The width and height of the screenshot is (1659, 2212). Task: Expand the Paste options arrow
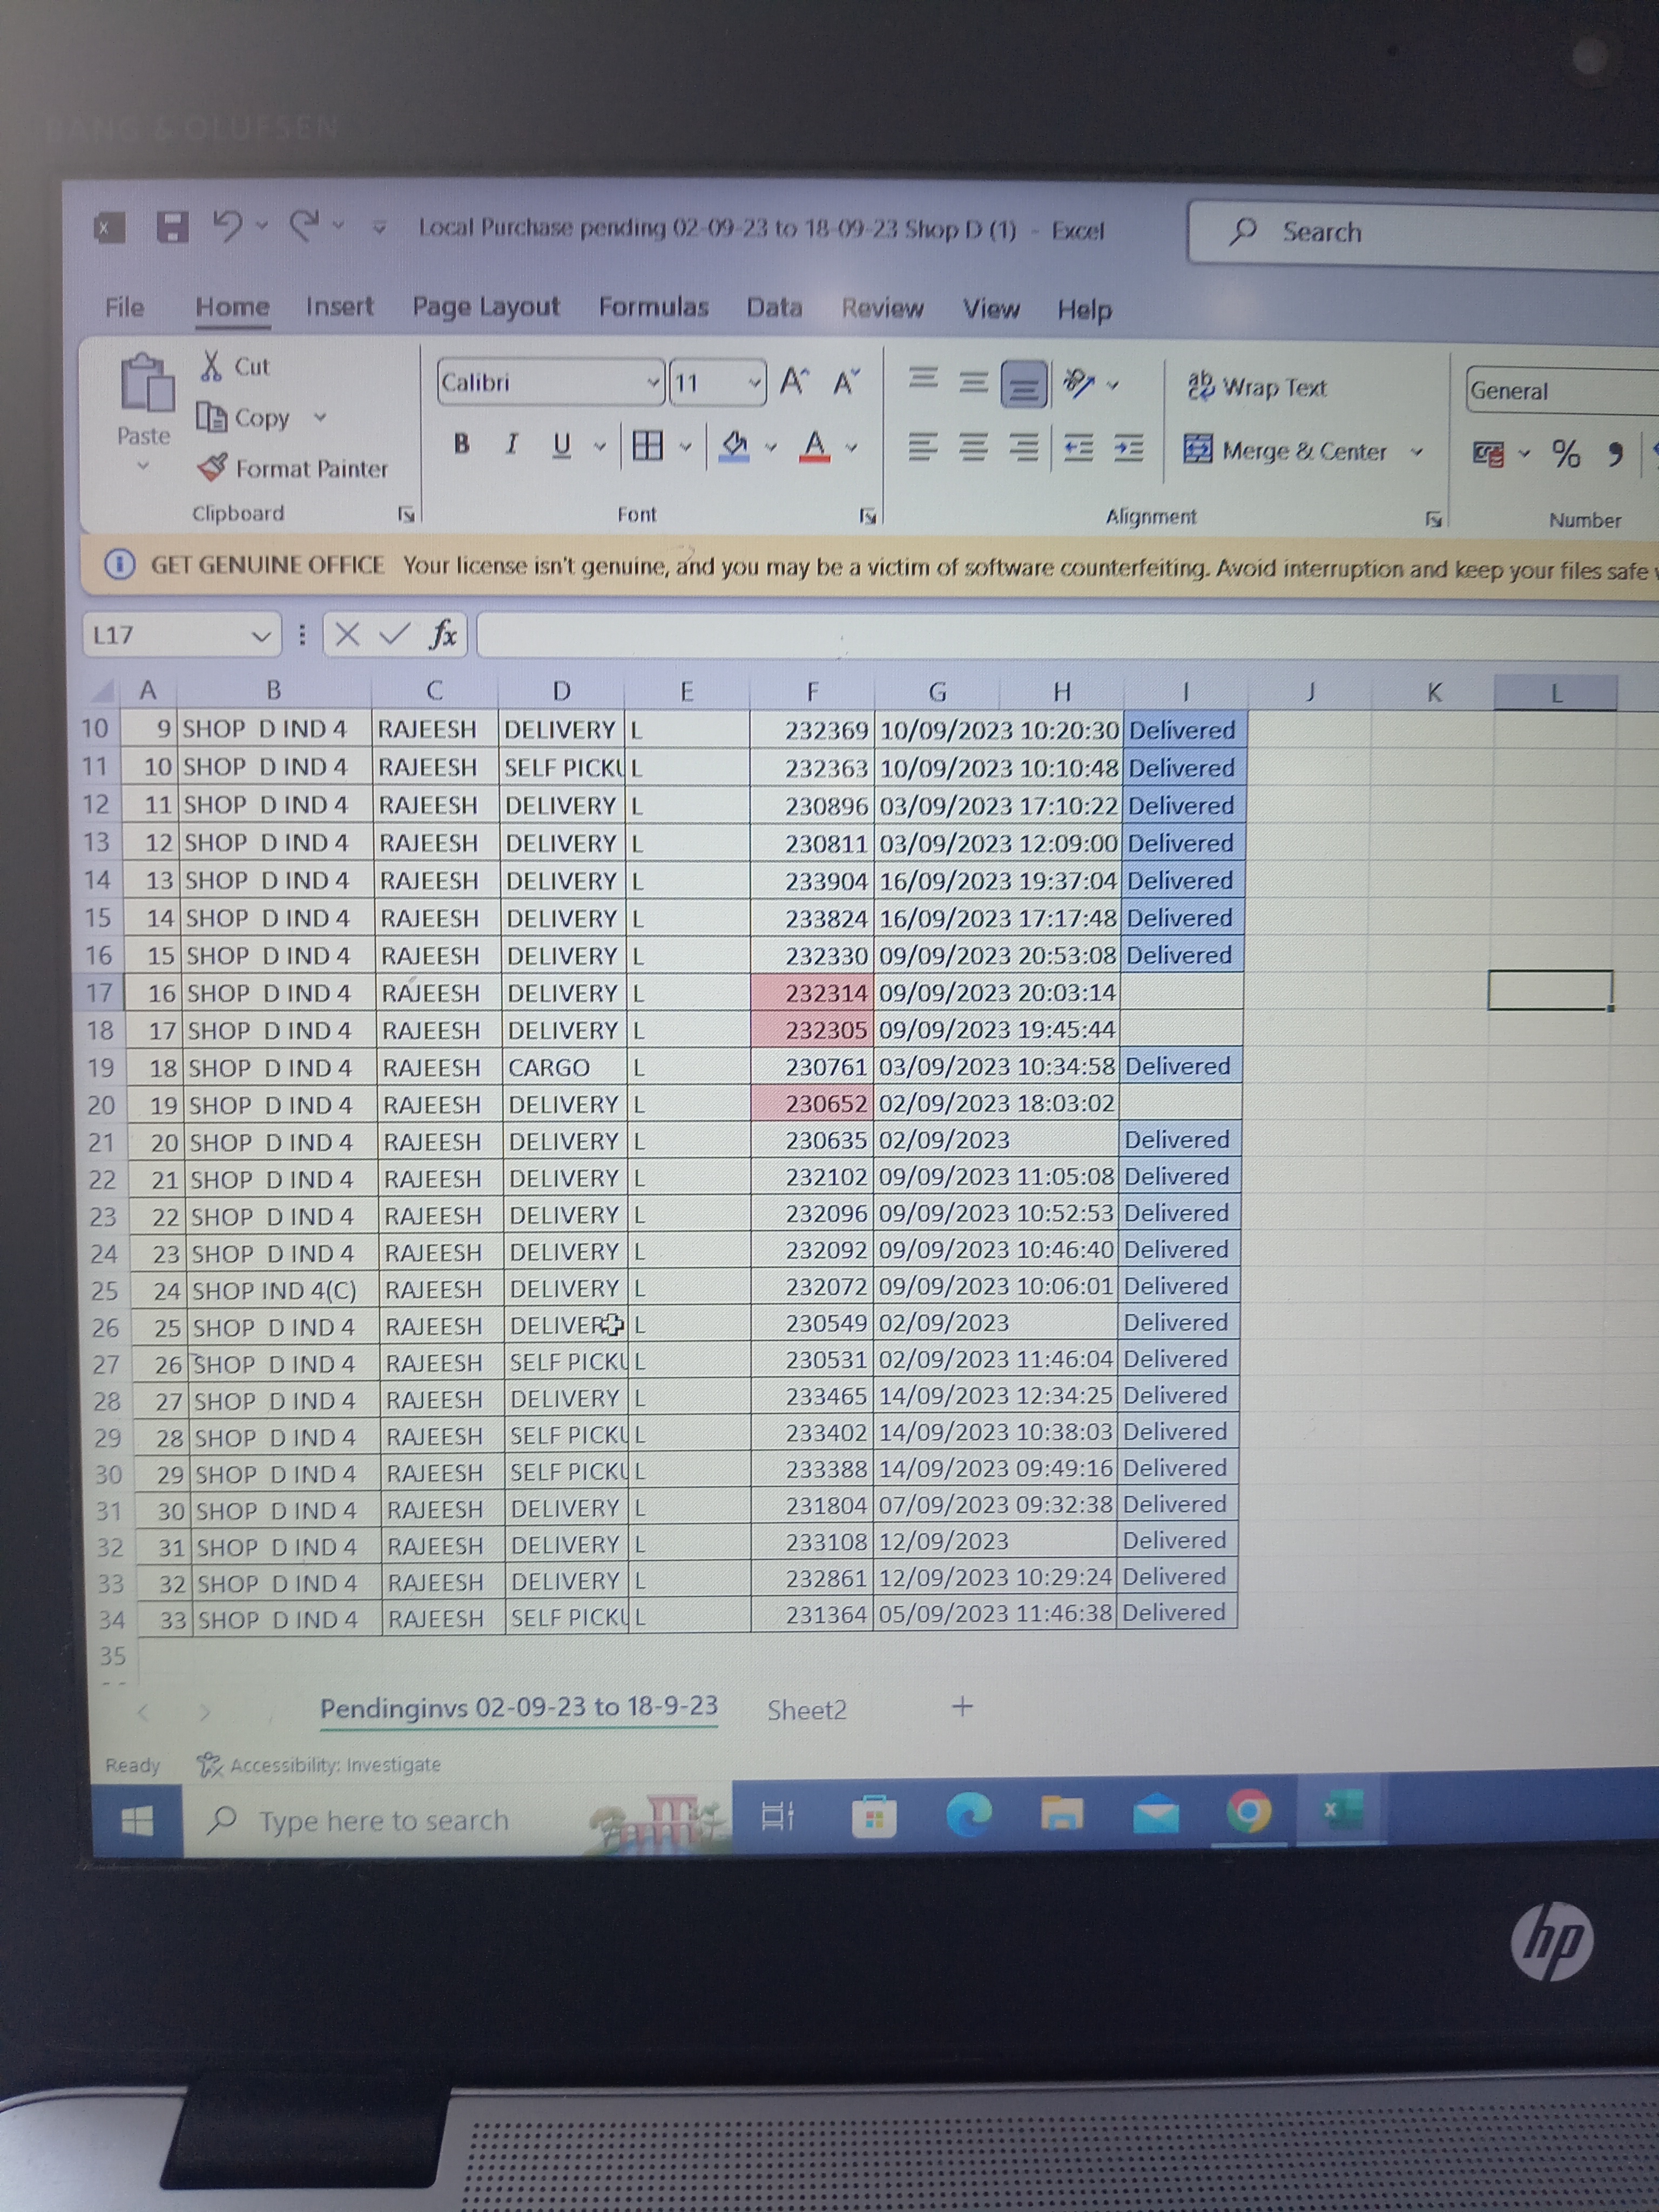[x=143, y=465]
